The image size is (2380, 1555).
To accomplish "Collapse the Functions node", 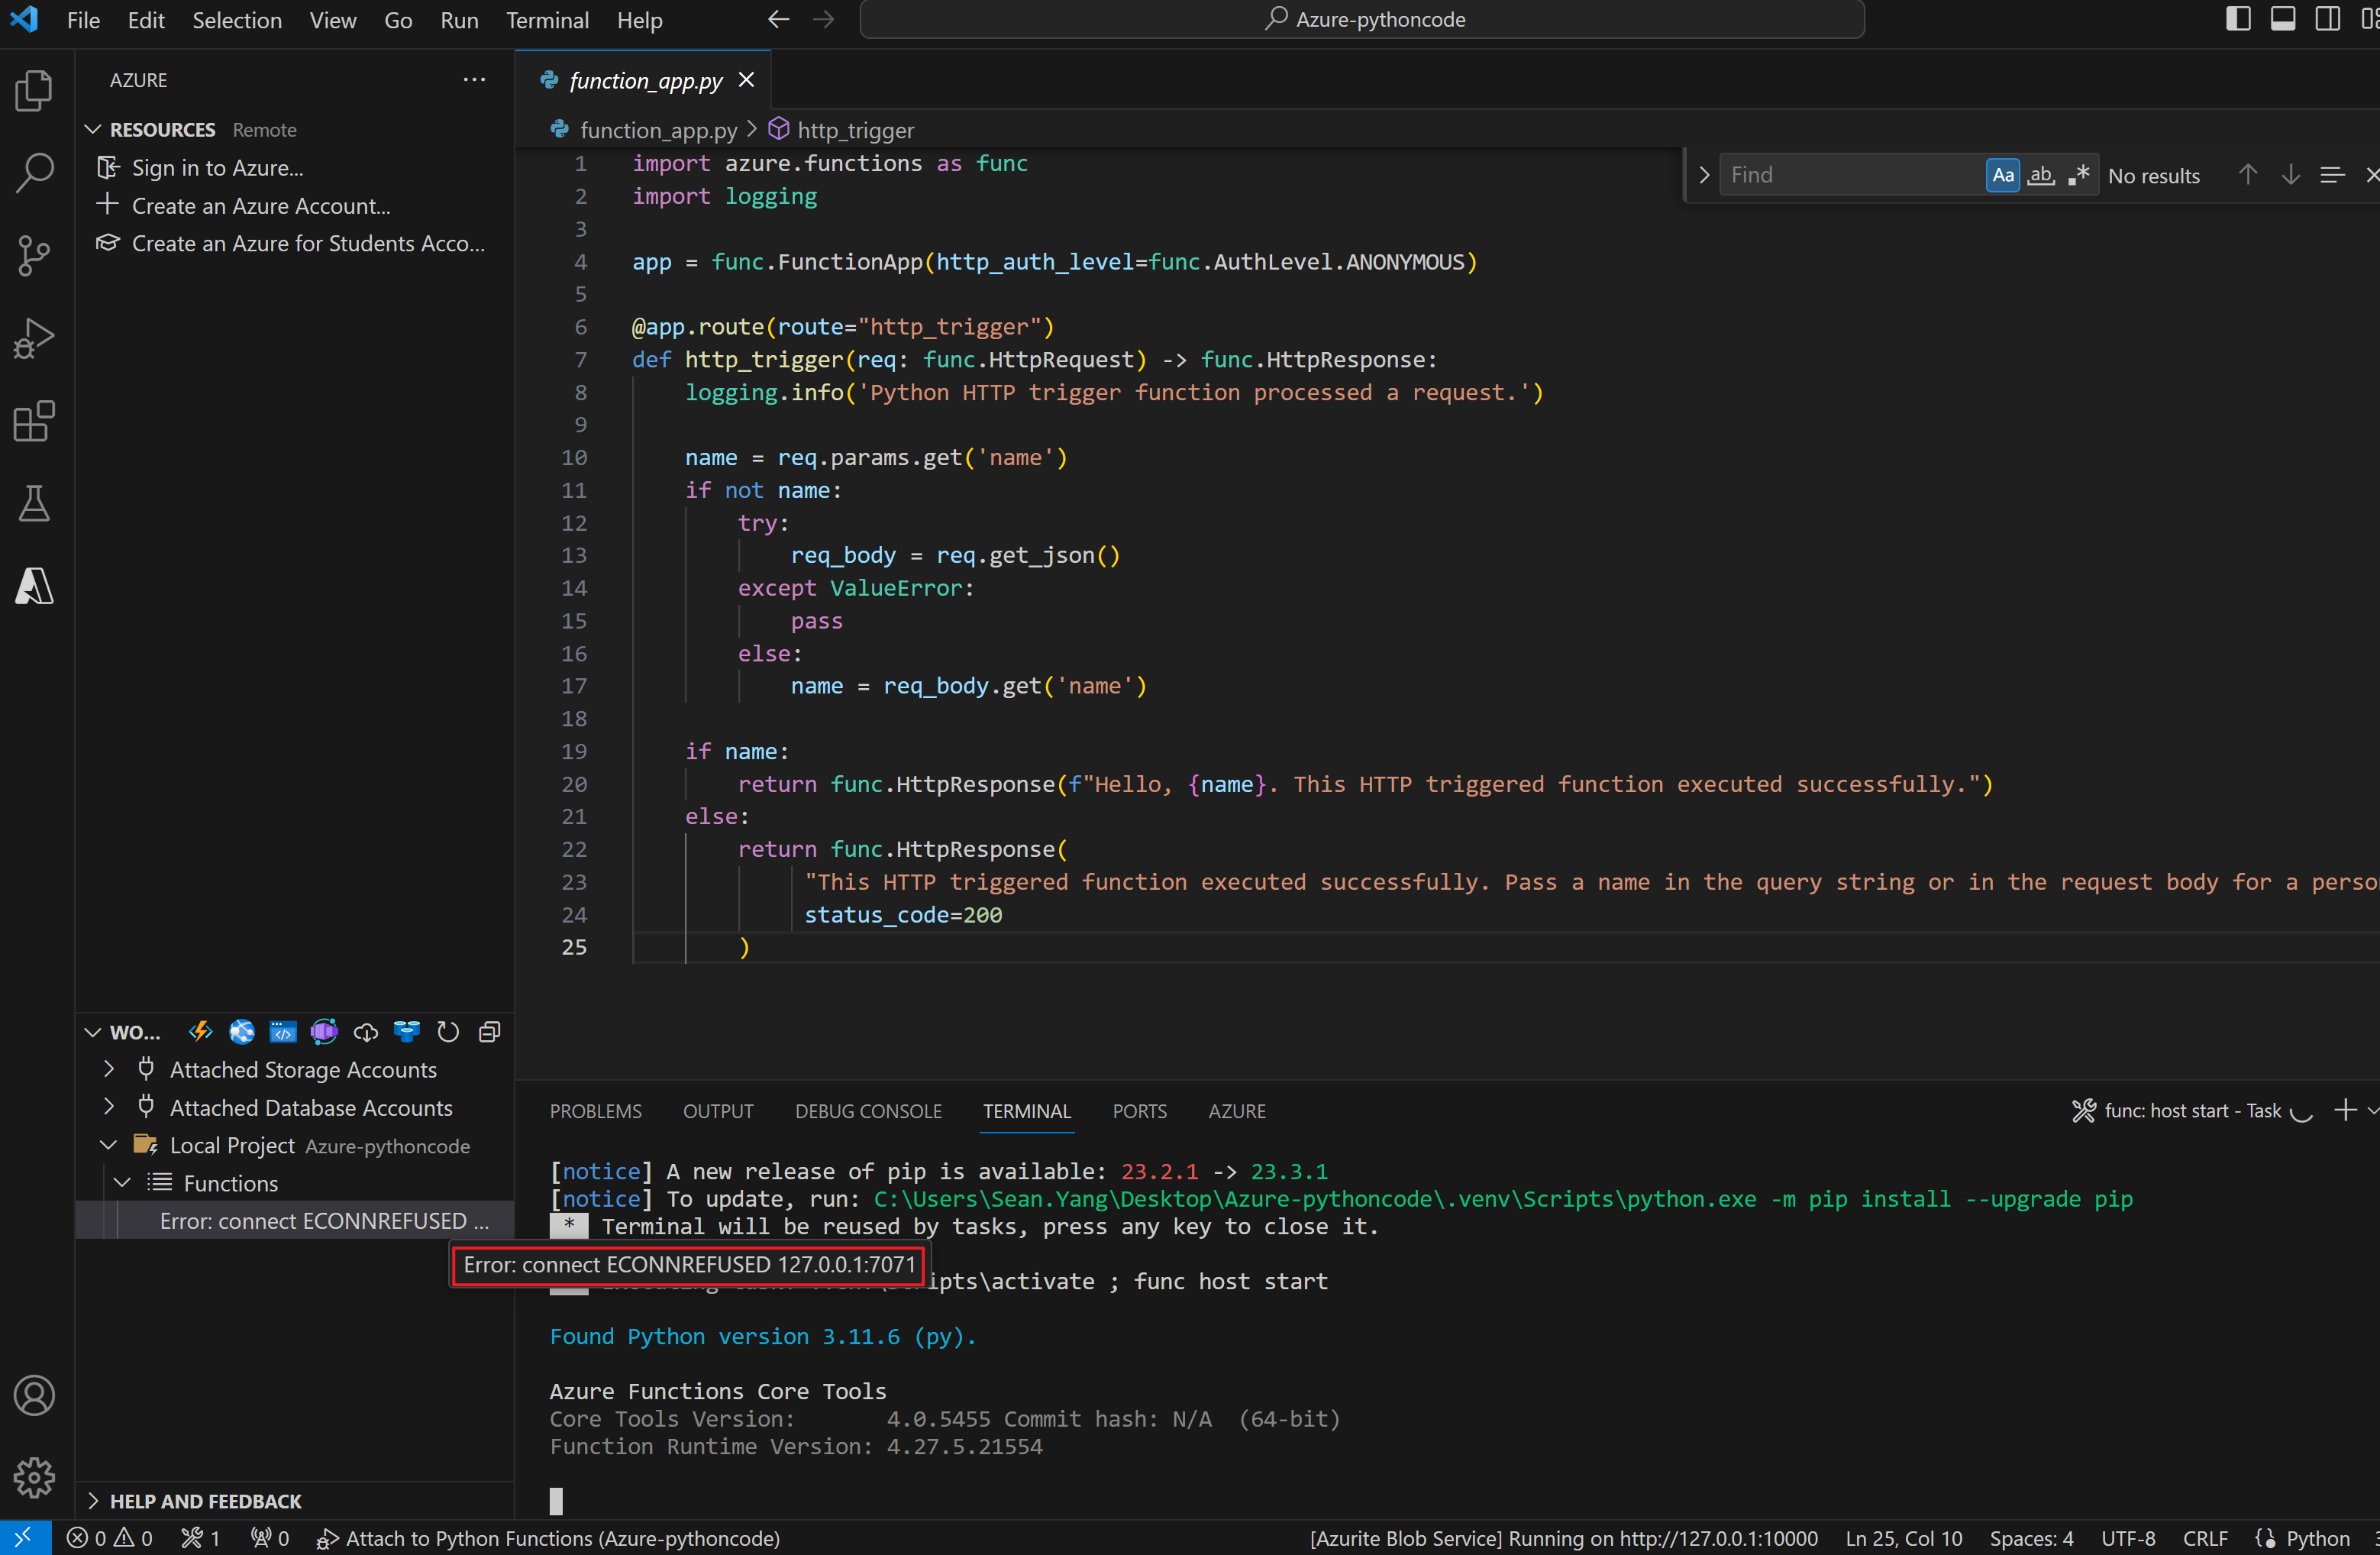I will [122, 1183].
